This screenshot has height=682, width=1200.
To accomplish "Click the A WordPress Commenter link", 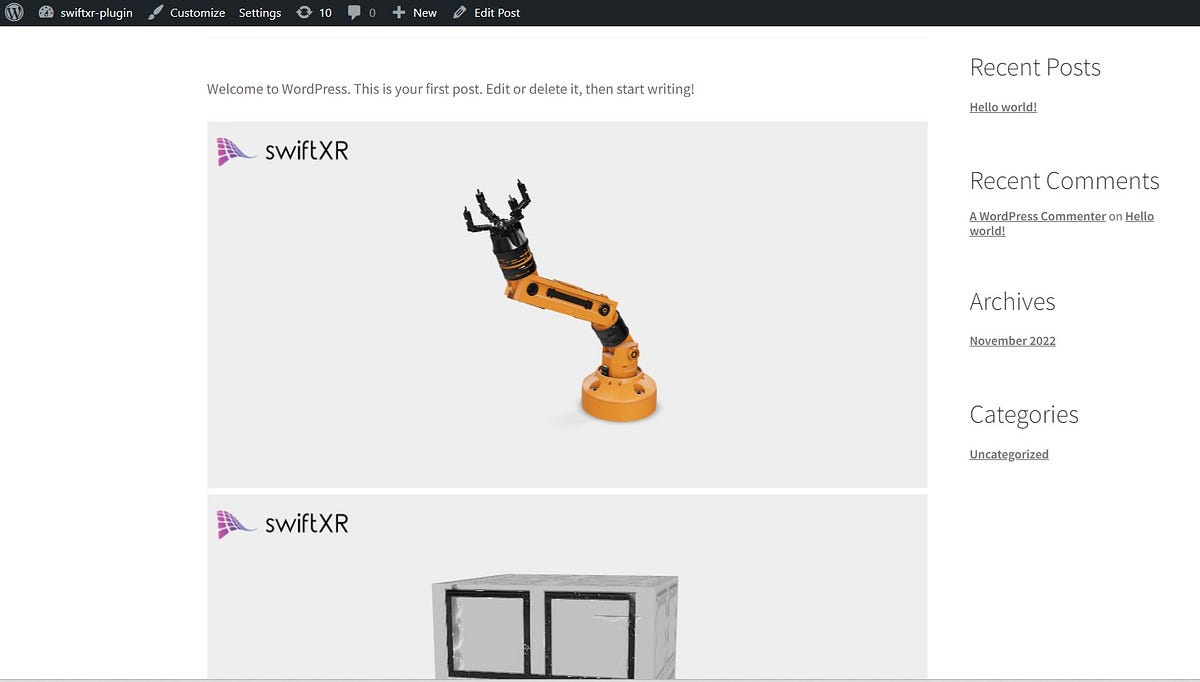I will (1037, 215).
